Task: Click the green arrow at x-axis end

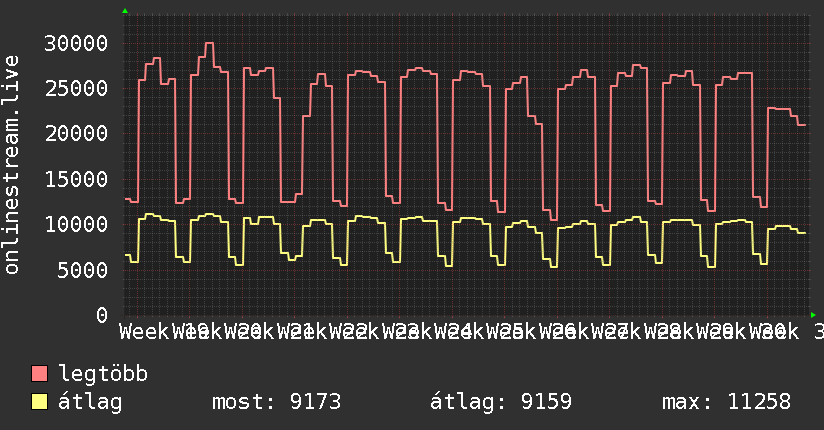Action: [x=813, y=315]
